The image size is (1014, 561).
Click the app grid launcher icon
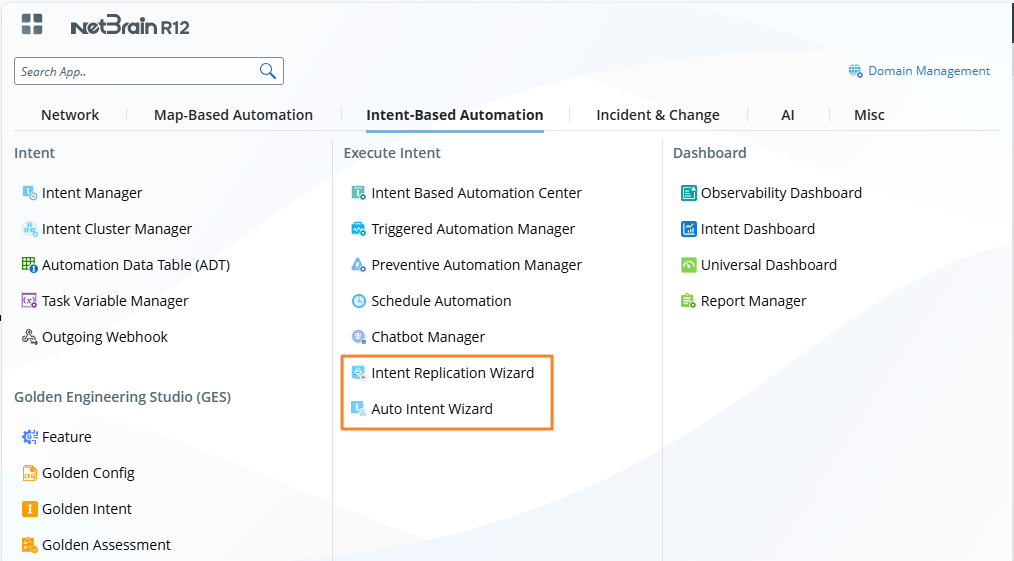32,25
